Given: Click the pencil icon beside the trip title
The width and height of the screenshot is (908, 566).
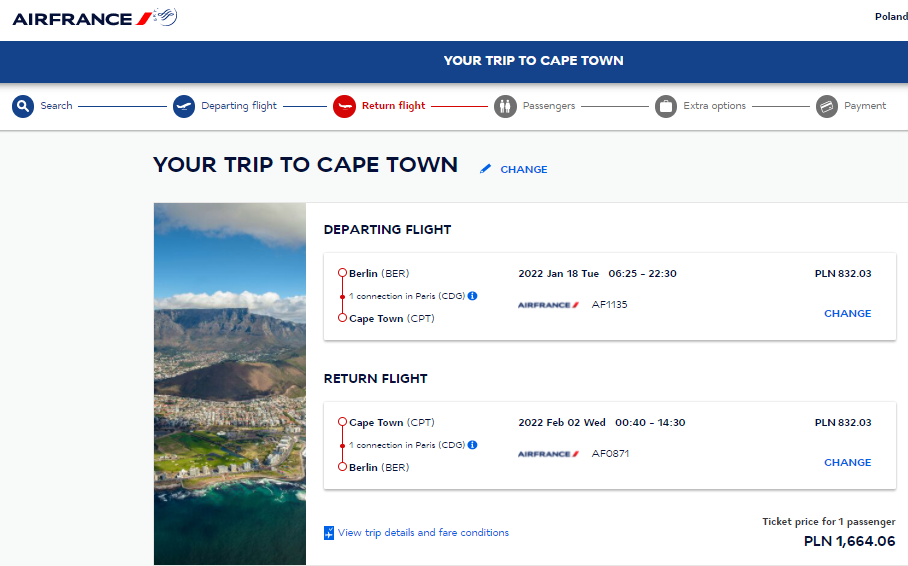Looking at the screenshot, I should coord(485,169).
